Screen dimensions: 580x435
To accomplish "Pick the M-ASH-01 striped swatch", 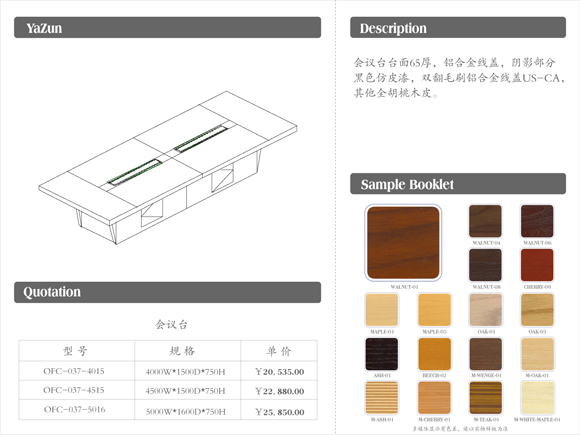I will tap(382, 398).
